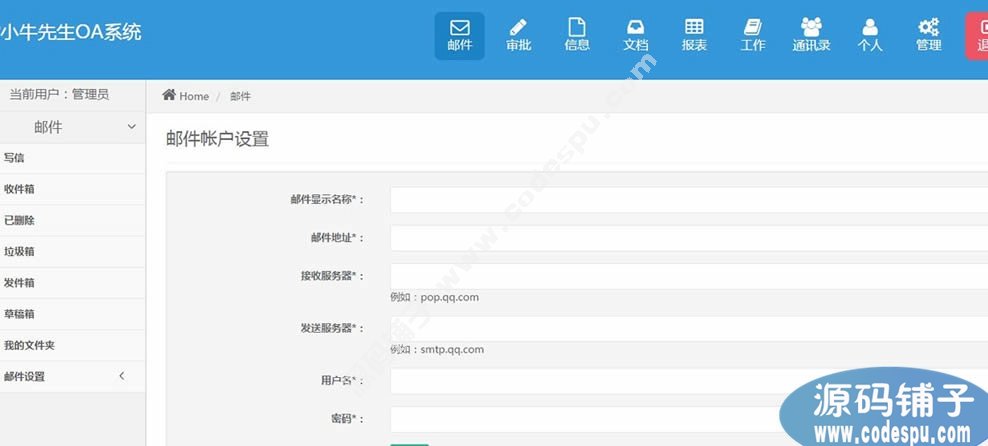988x446 pixels.
Task: Focus the 用户名 input field
Action: pos(689,381)
